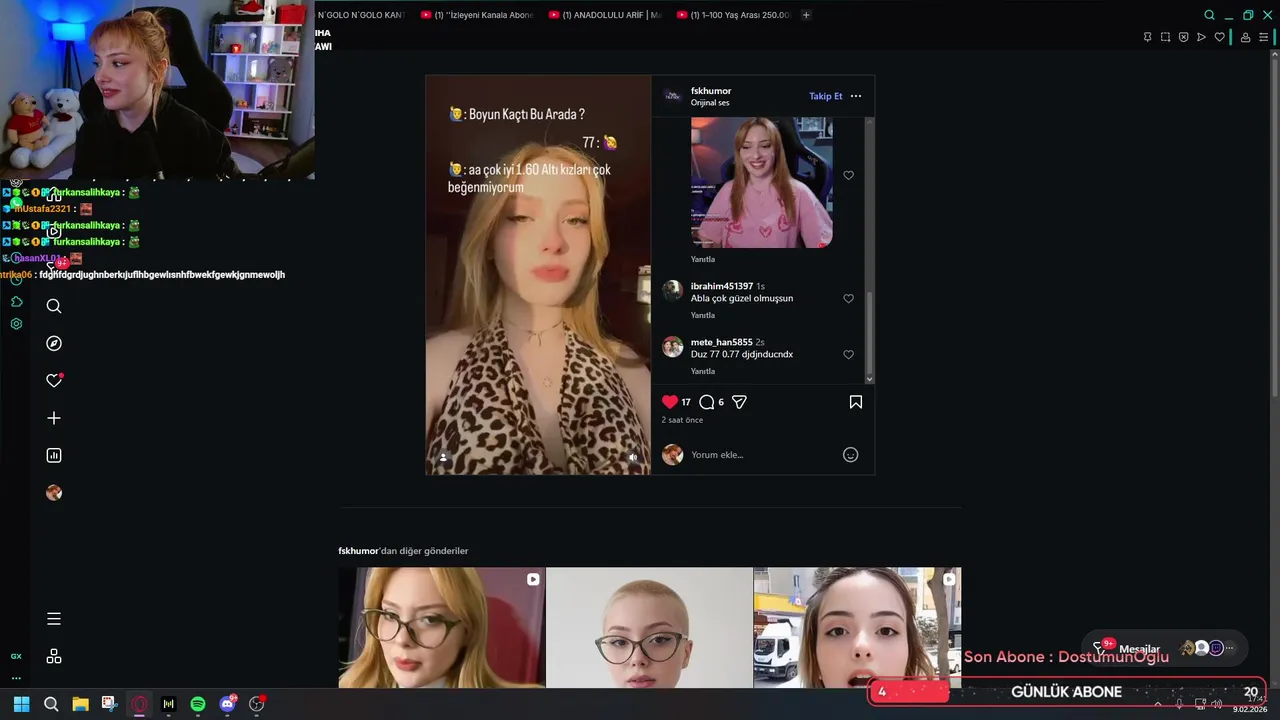Screen dimensions: 1280x720
Task: Open the image attached in the comment
Action: click(x=761, y=183)
